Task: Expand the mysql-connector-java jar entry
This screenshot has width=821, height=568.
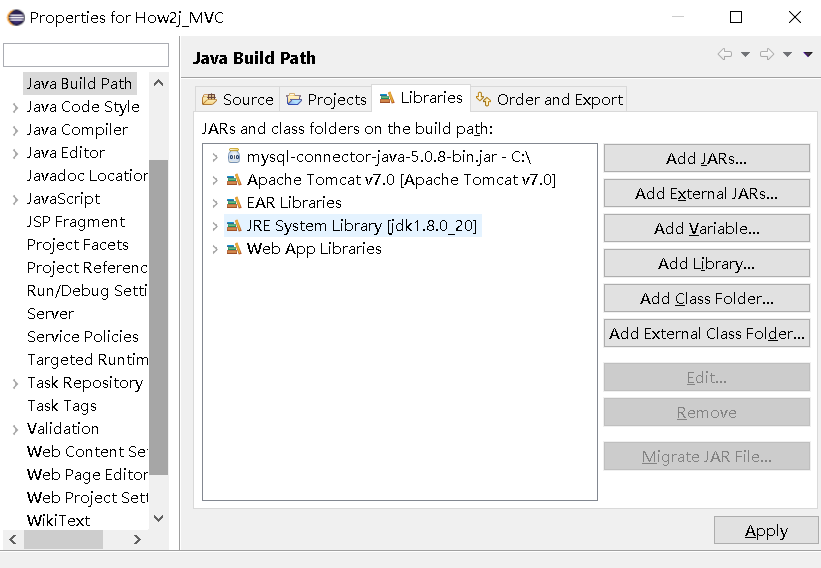Action: [215, 157]
